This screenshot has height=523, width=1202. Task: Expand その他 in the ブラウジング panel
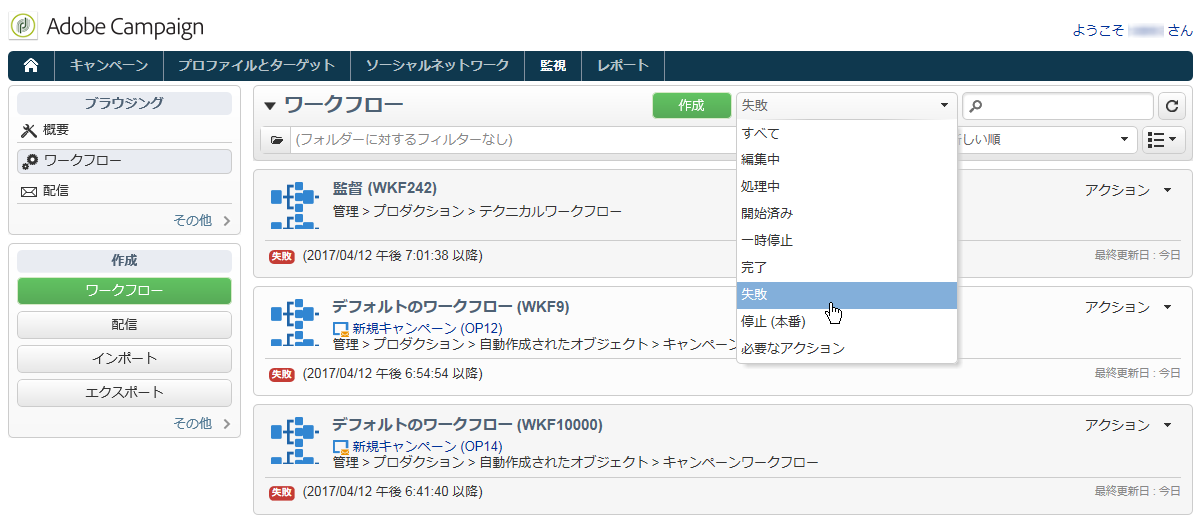[x=202, y=221]
